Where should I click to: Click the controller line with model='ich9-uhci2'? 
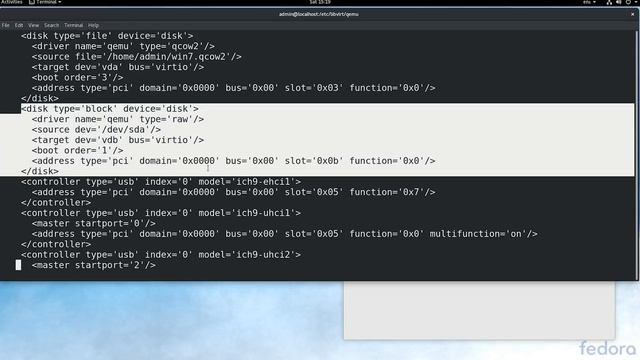point(161,254)
